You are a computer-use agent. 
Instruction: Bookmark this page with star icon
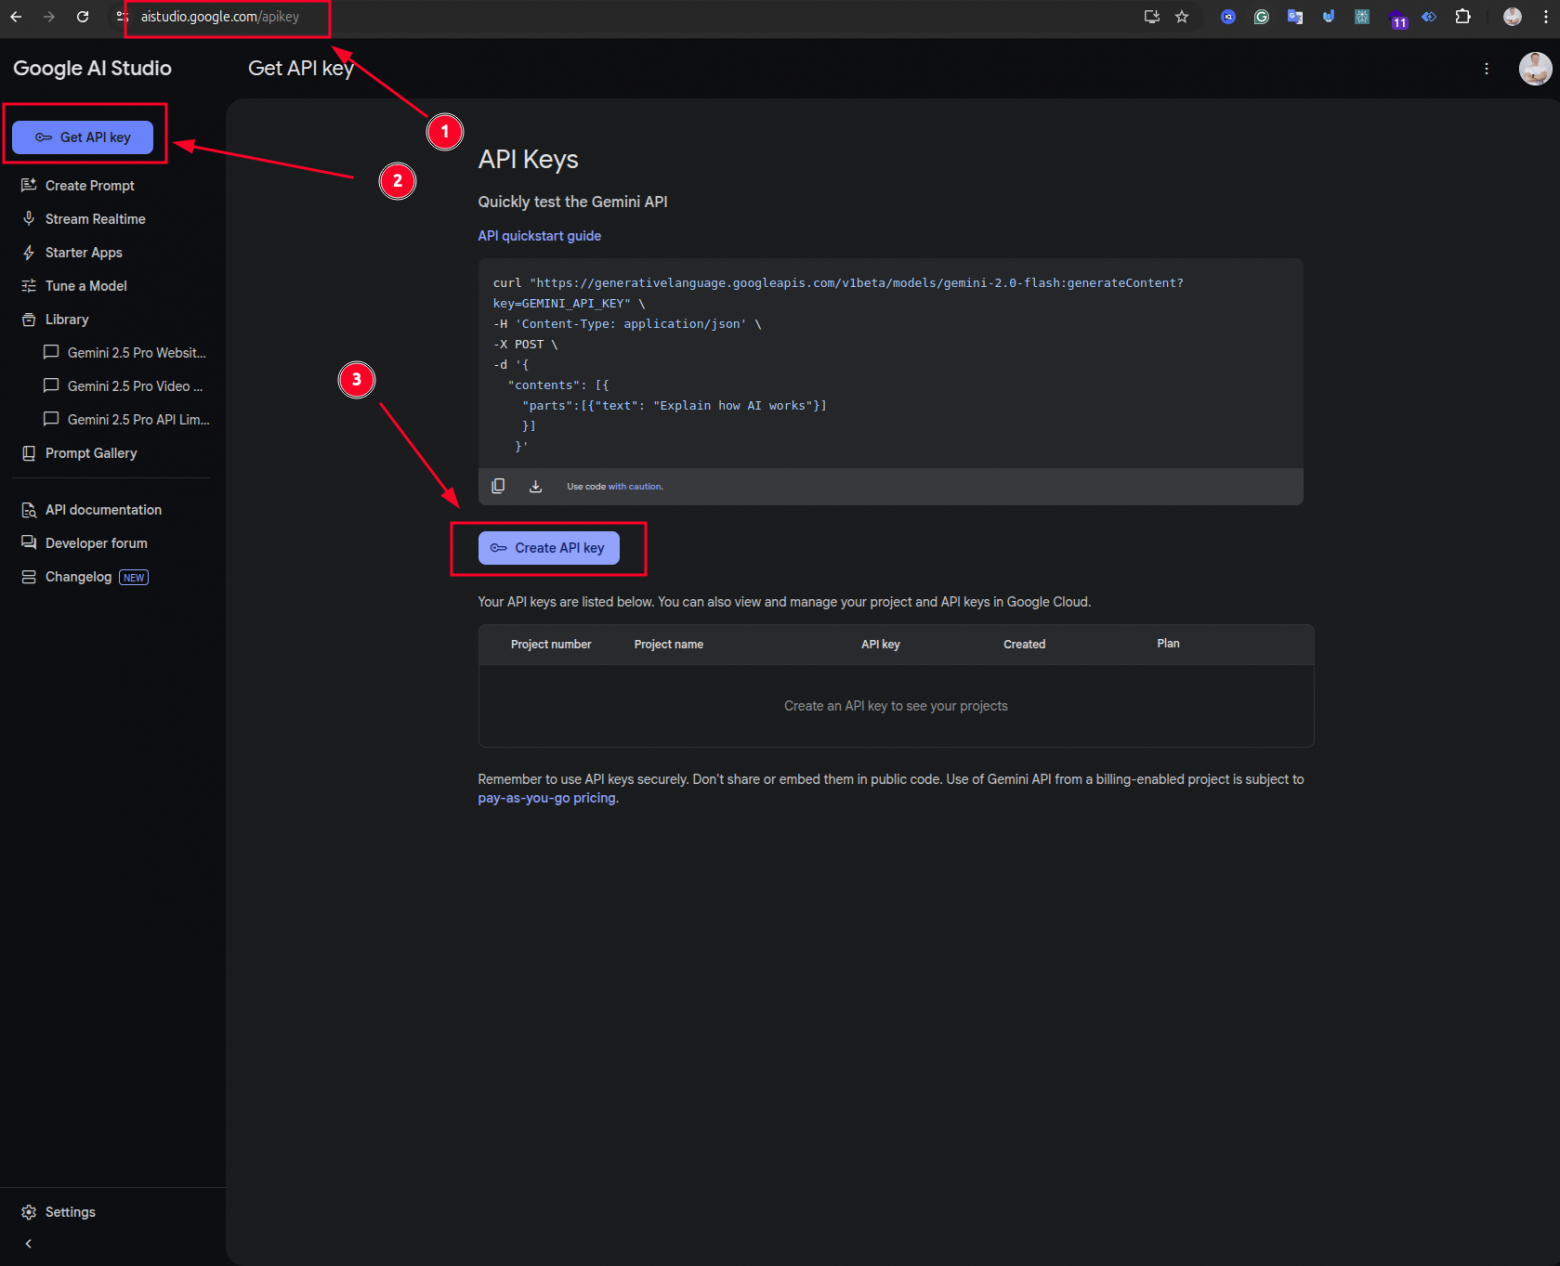pos(1182,17)
